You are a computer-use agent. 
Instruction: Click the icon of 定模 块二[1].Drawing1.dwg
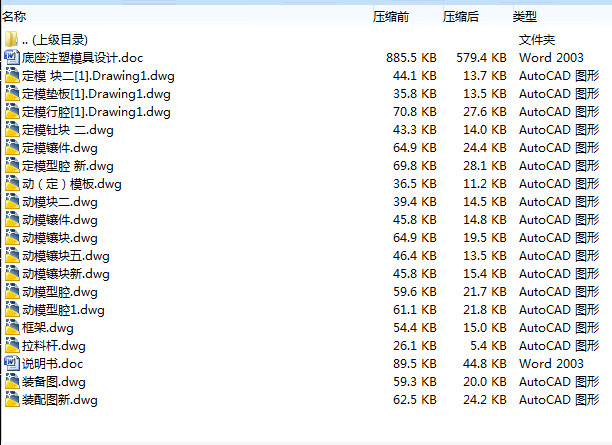click(12, 75)
